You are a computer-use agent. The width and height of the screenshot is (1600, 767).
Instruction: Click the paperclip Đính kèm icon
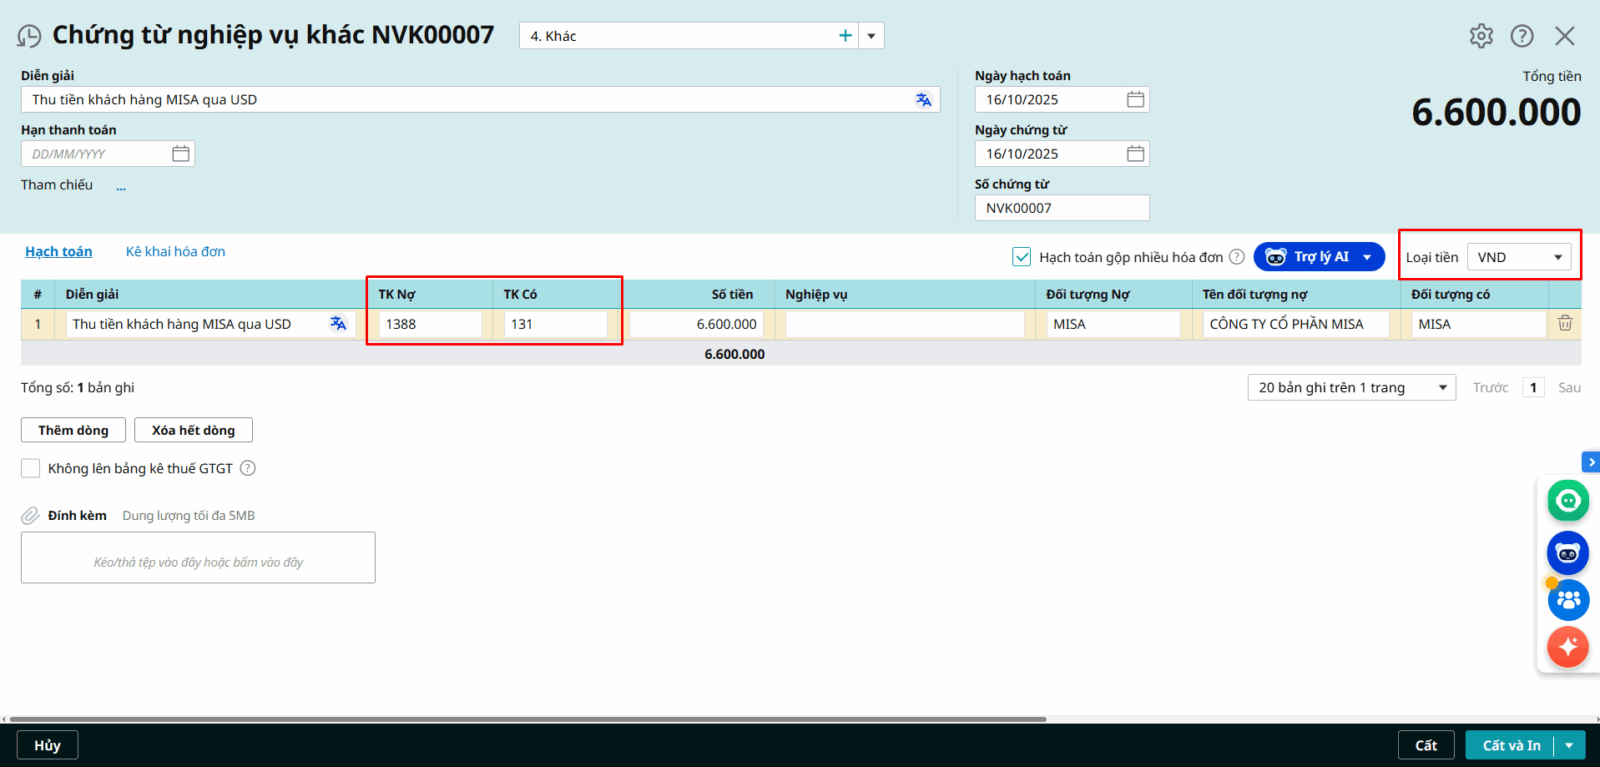click(x=31, y=516)
